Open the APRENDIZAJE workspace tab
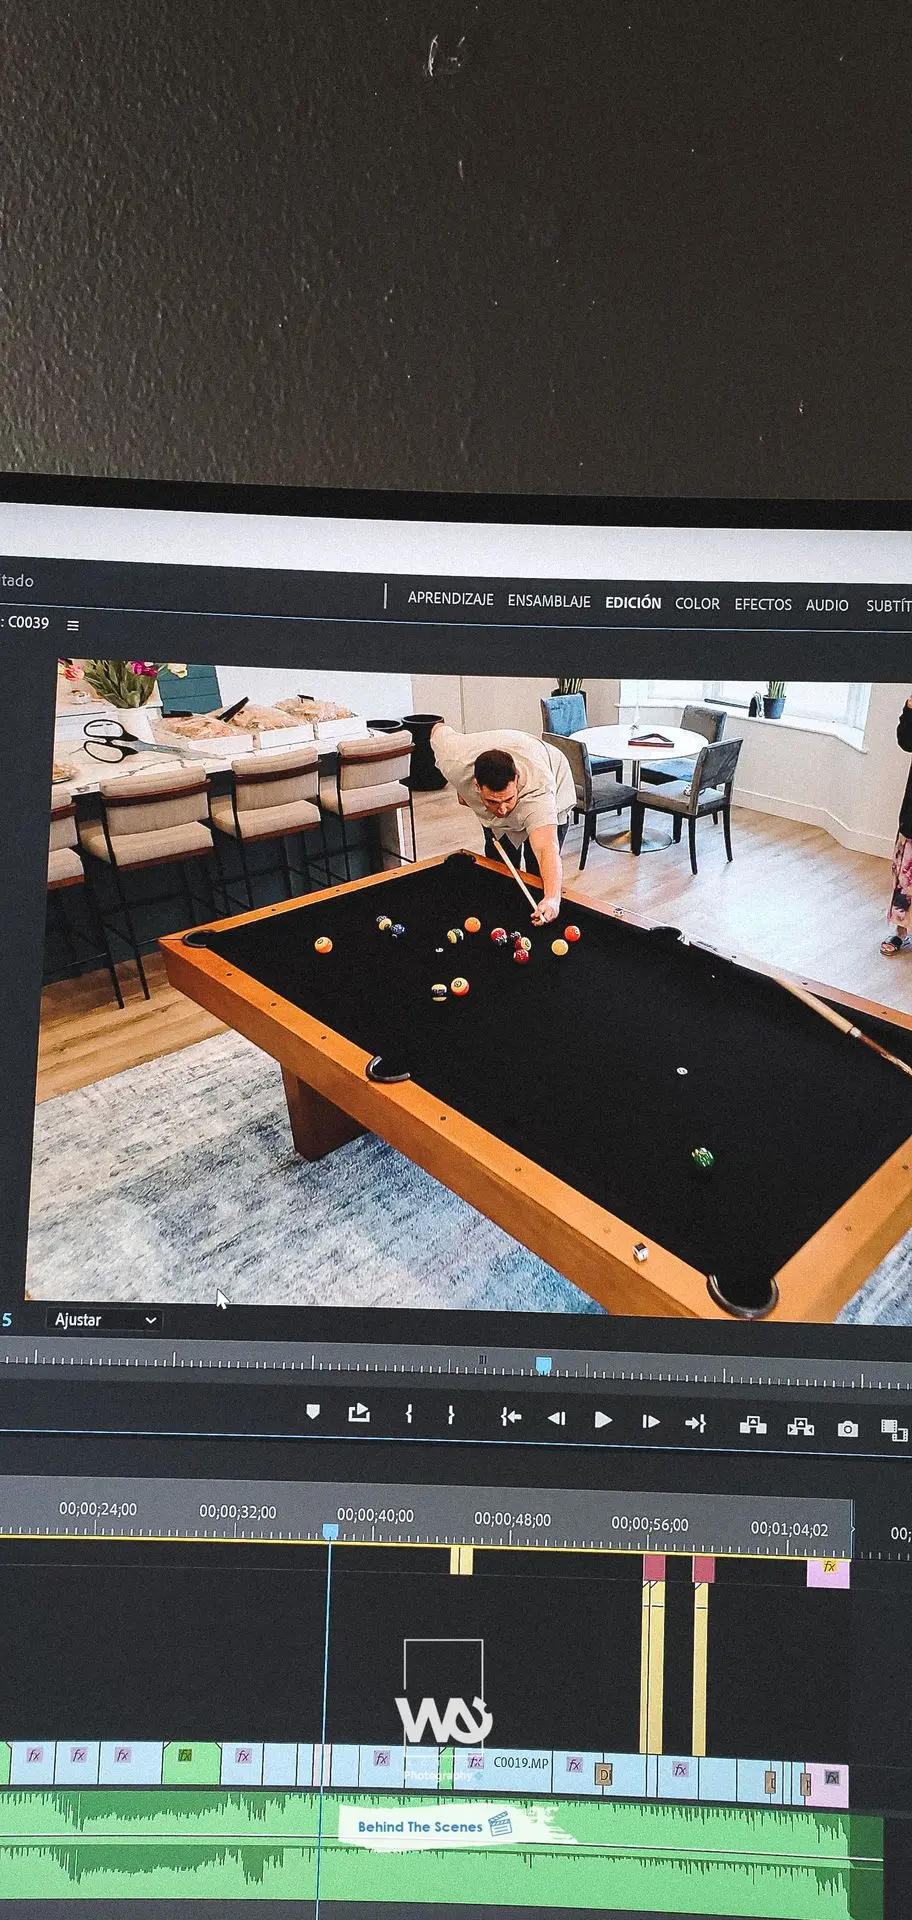The width and height of the screenshot is (912, 1920). (x=450, y=598)
